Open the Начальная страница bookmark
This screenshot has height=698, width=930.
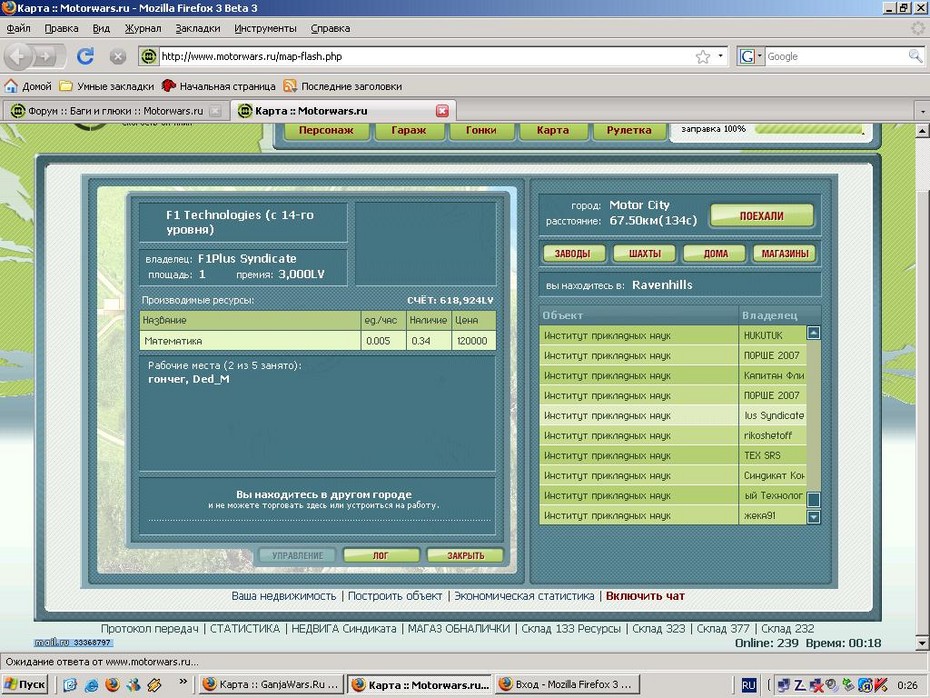(218, 86)
